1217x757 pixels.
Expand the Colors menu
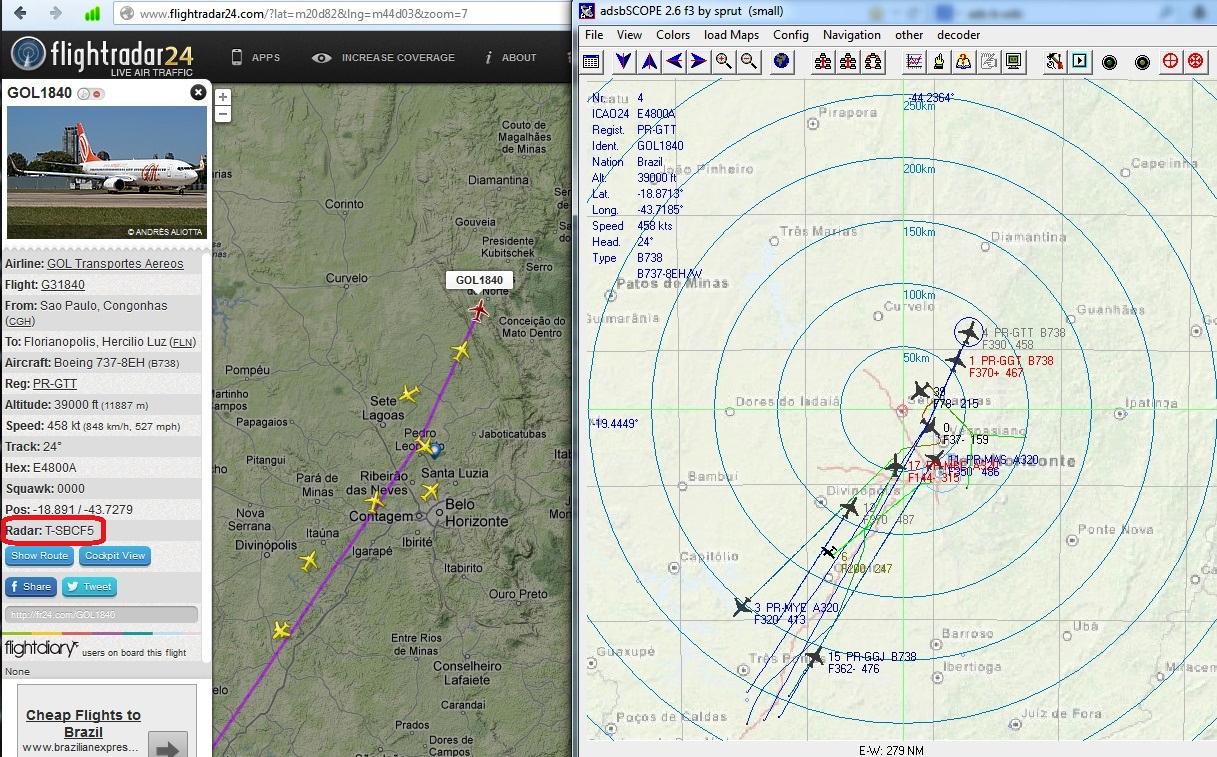click(x=673, y=35)
